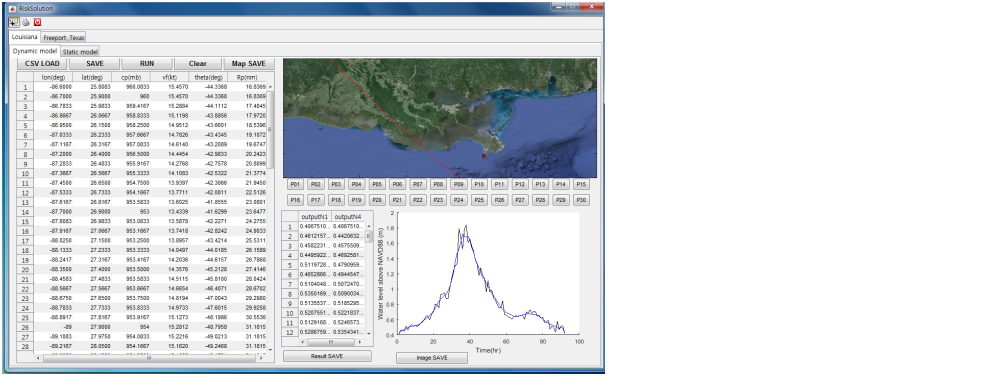
Task: Select station button P01
Action: pyautogui.click(x=295, y=184)
